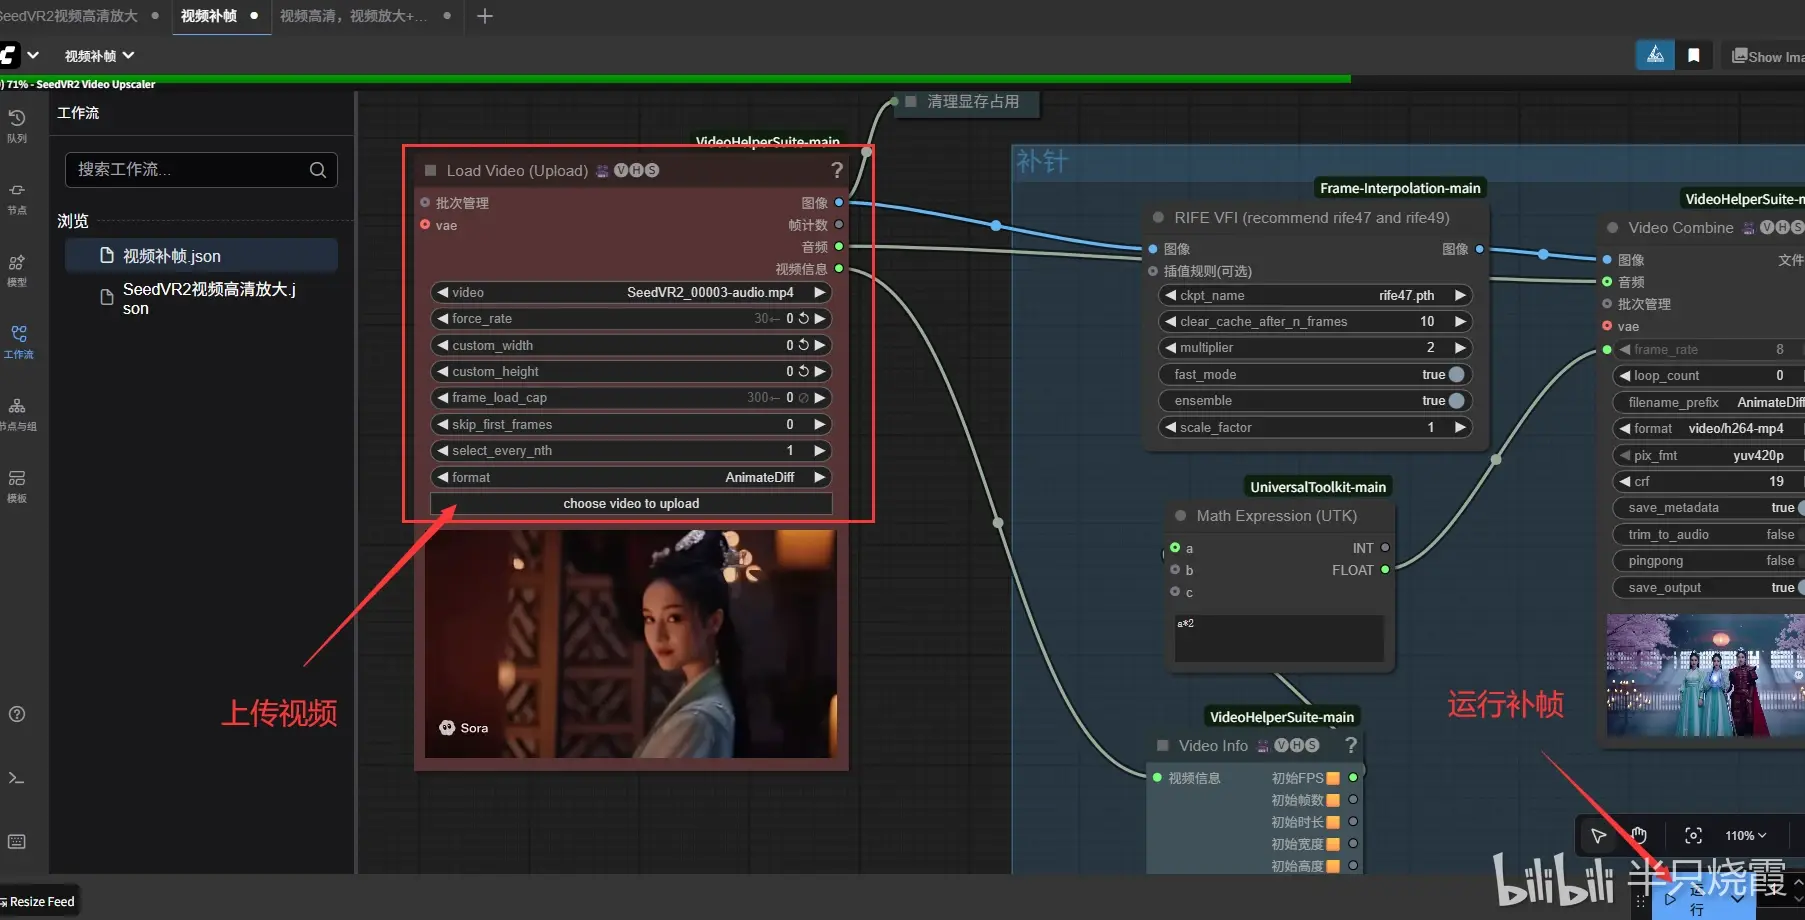
Task: Open the 110% zoom level dropdown
Action: point(1746,836)
